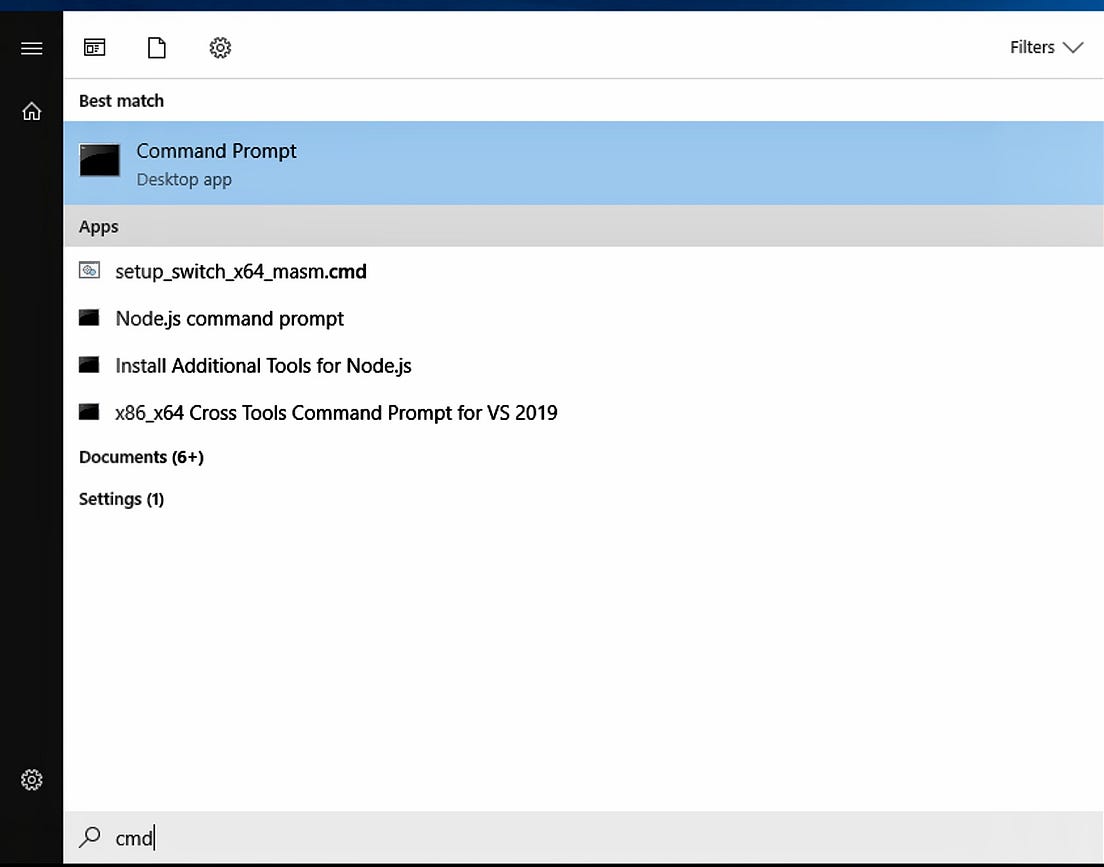Open the hamburger menu in the left sidebar
The image size is (1104, 867).
[31, 47]
